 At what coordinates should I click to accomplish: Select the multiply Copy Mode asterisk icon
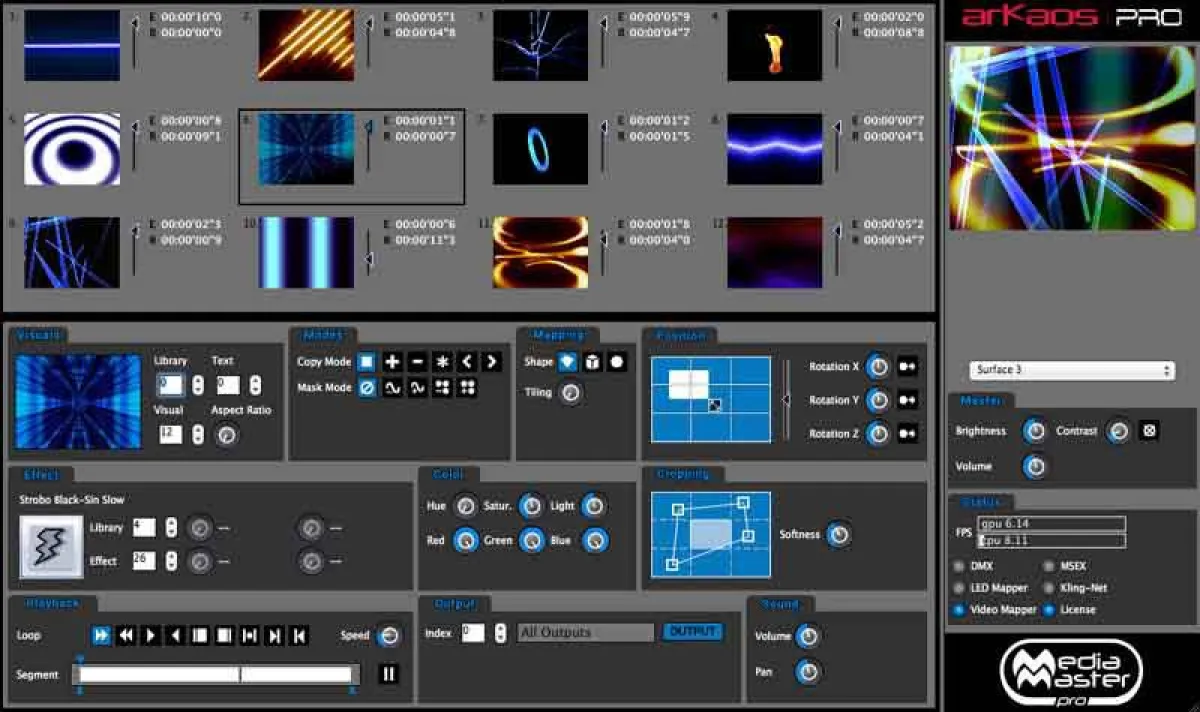coord(443,362)
